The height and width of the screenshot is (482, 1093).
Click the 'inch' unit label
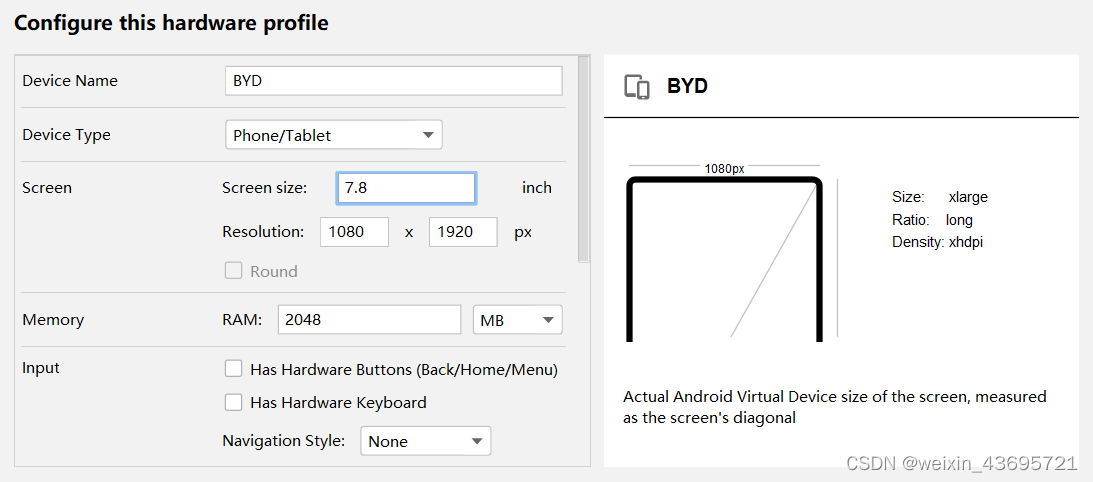pyautogui.click(x=537, y=188)
